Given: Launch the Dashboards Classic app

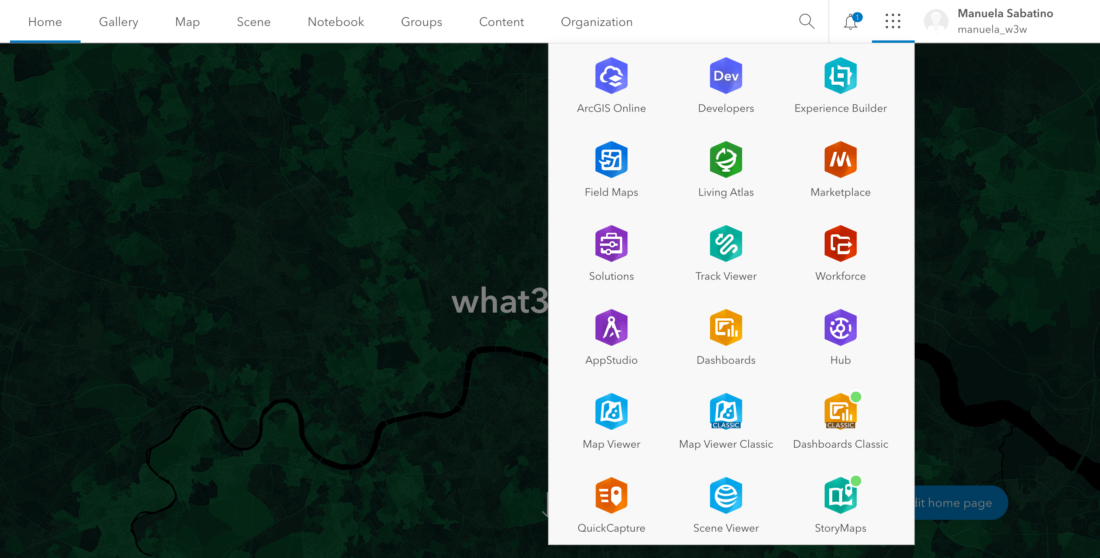Looking at the screenshot, I should click(x=840, y=422).
